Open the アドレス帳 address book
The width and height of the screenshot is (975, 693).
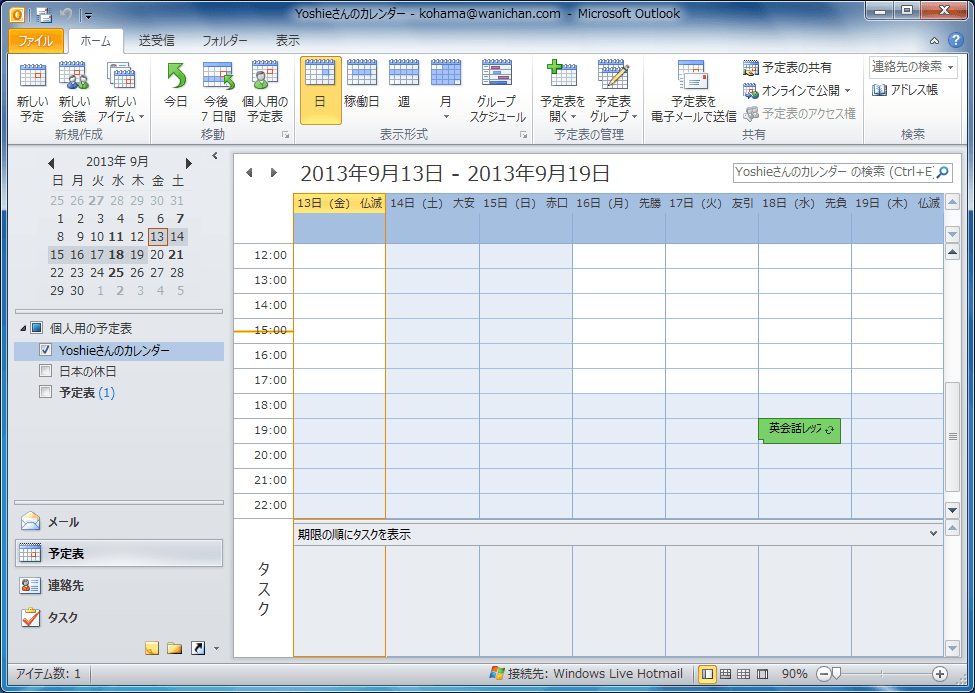pyautogui.click(x=905, y=90)
